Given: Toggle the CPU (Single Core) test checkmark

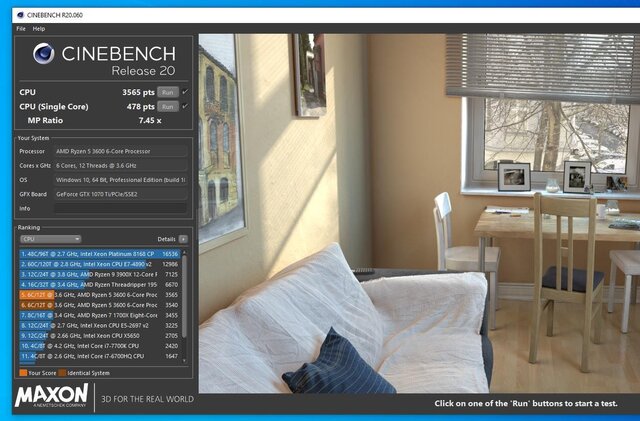Looking at the screenshot, I should pyautogui.click(x=185, y=106).
